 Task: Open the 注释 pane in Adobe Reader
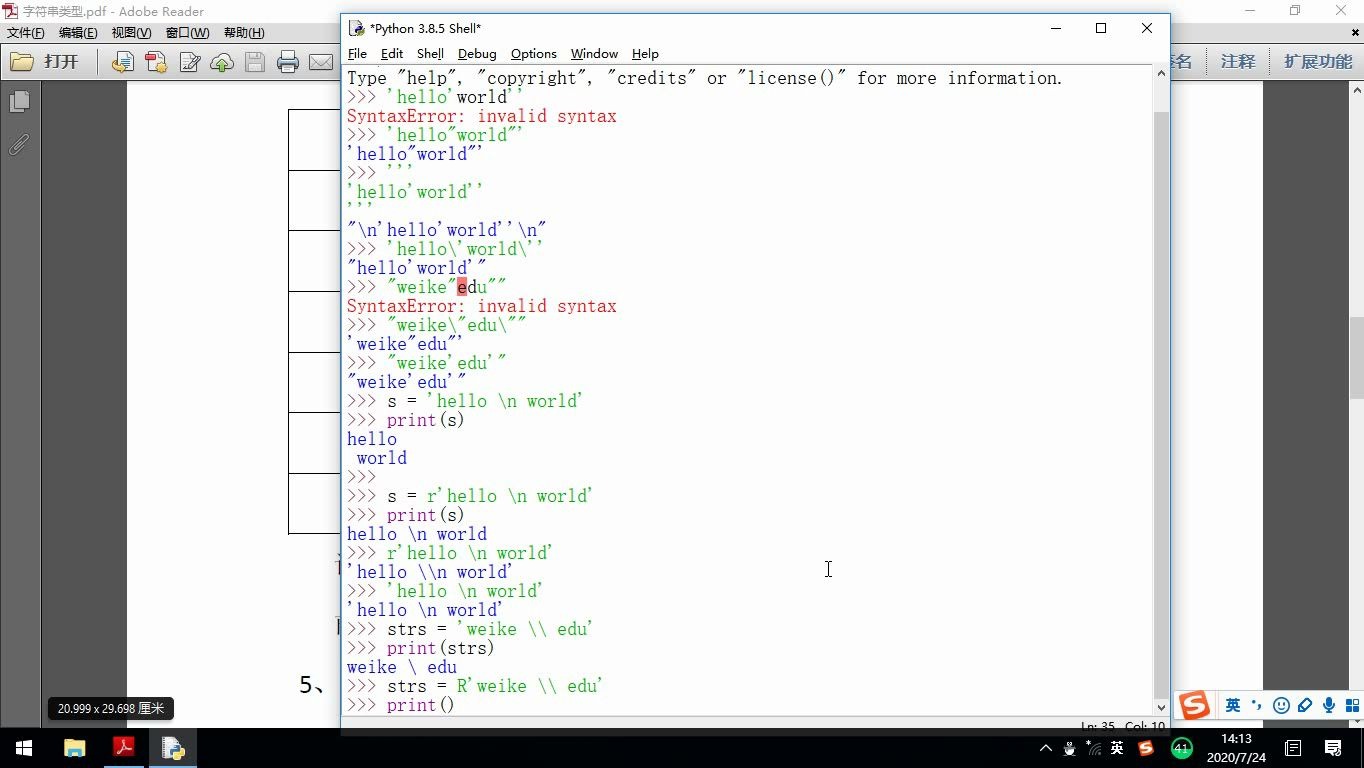[1237, 62]
